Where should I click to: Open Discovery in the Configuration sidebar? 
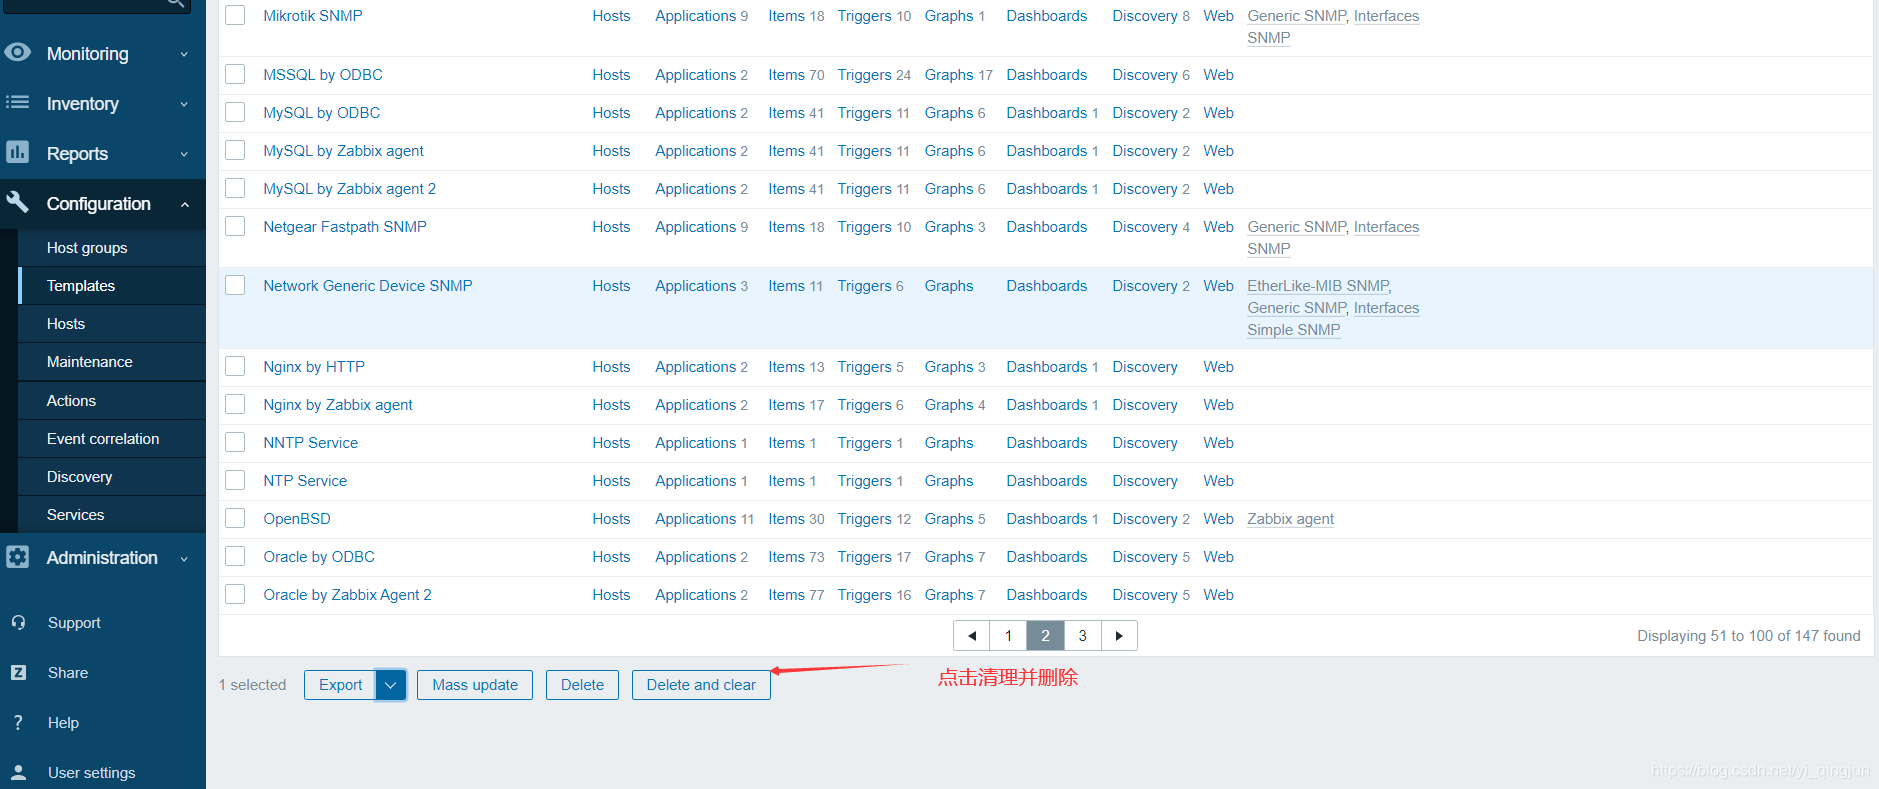pos(111,476)
